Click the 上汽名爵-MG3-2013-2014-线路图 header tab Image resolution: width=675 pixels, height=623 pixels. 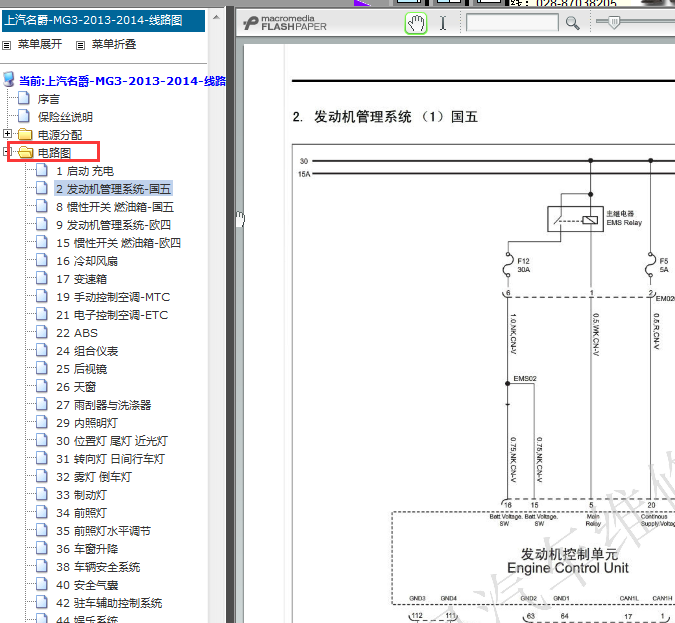(x=103, y=21)
